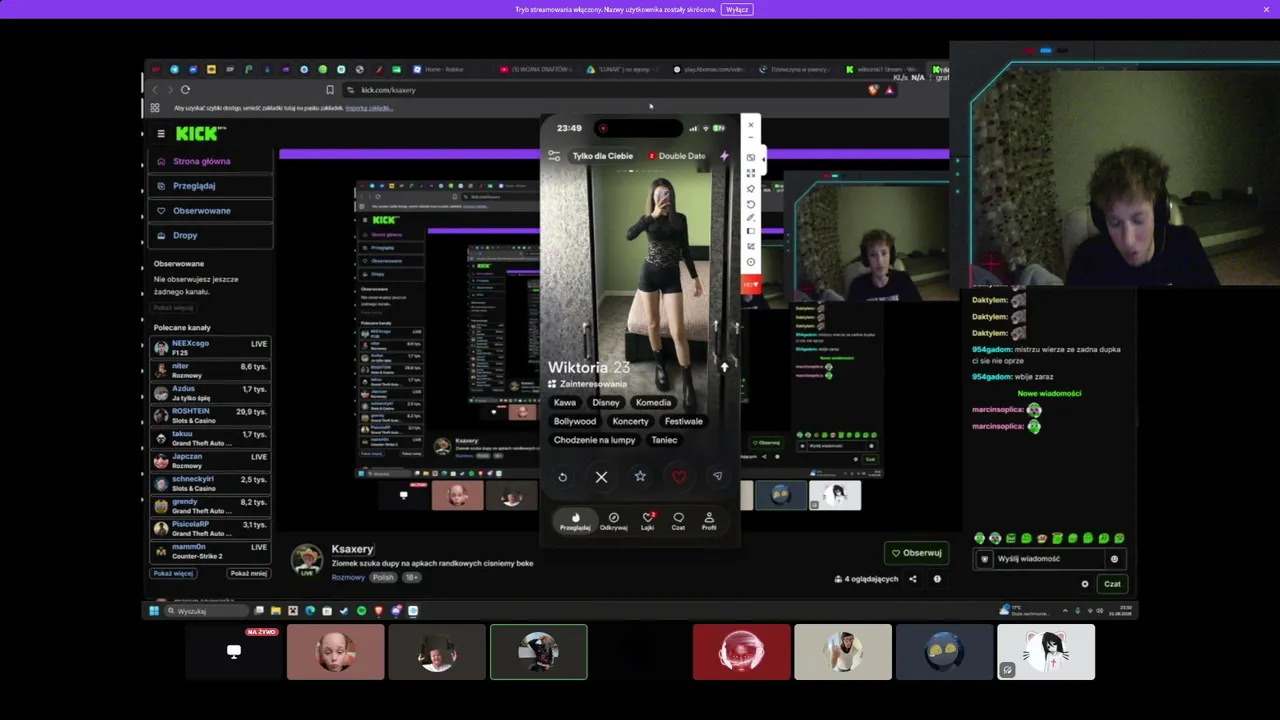Open the Czat tab in dating app

[x=678, y=521]
